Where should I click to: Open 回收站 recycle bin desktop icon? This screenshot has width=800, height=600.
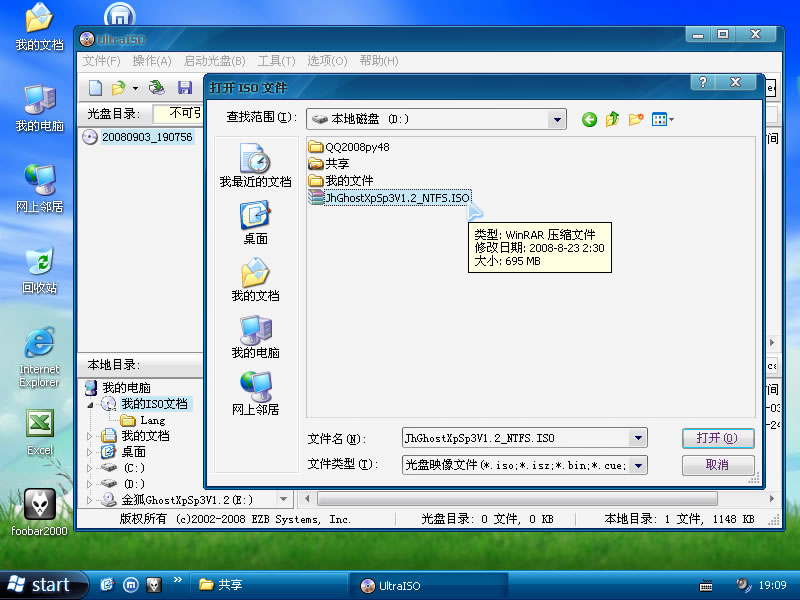[39, 270]
